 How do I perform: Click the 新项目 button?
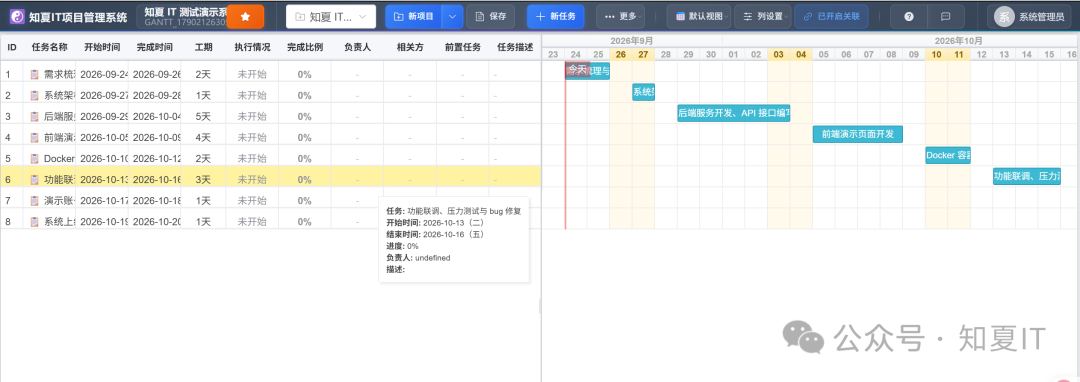414,17
